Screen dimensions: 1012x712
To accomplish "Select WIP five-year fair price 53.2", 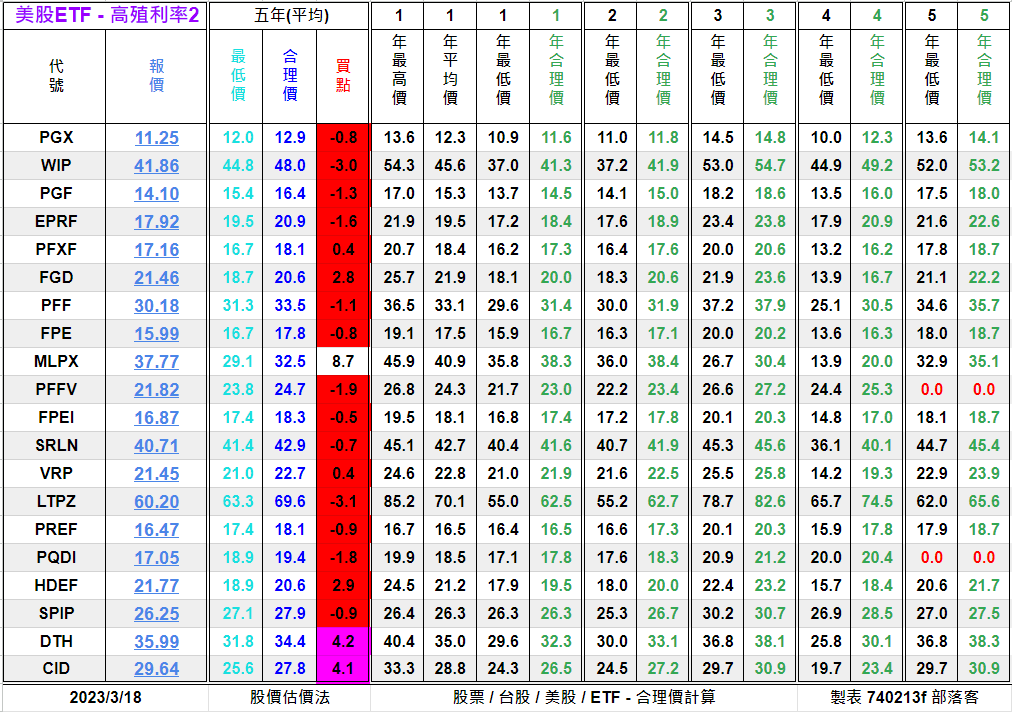I will pyautogui.click(x=984, y=166).
